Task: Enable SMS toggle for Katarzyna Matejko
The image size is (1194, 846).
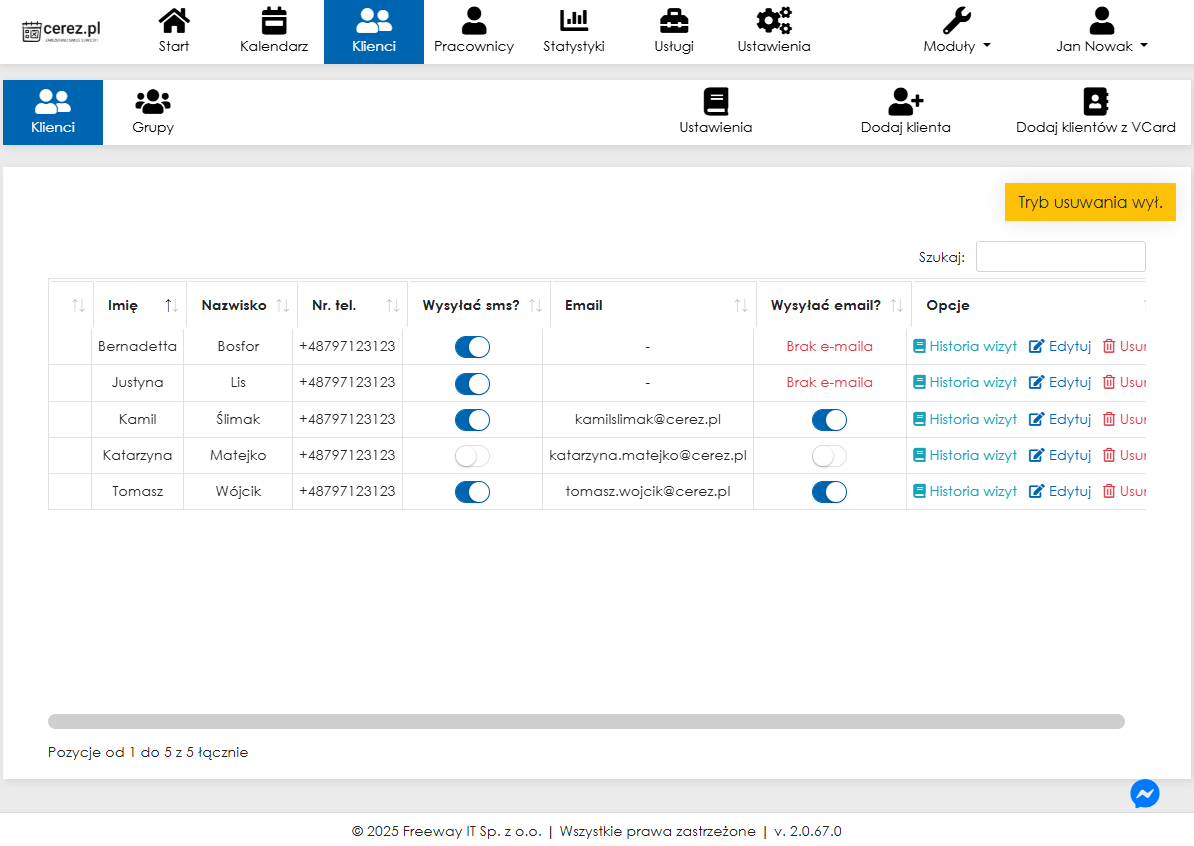Action: point(472,456)
